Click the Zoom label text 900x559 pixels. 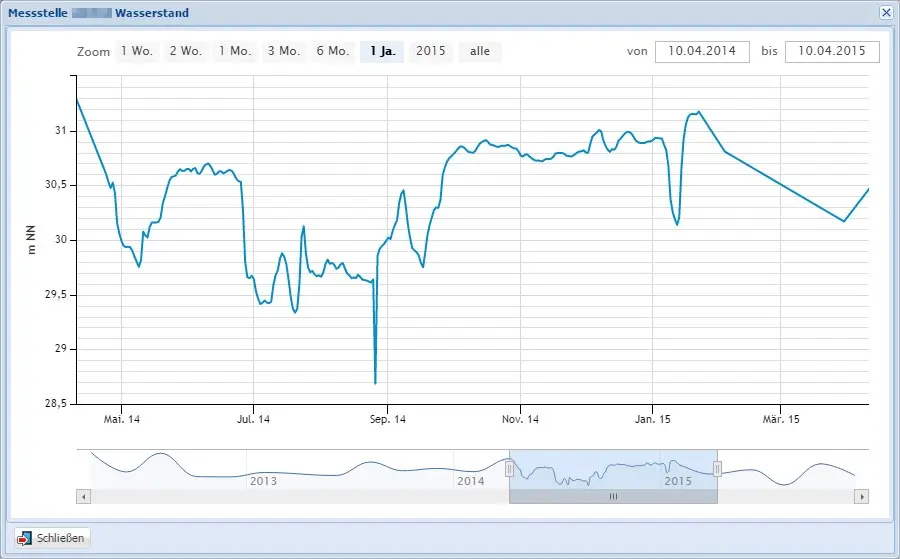click(x=94, y=52)
